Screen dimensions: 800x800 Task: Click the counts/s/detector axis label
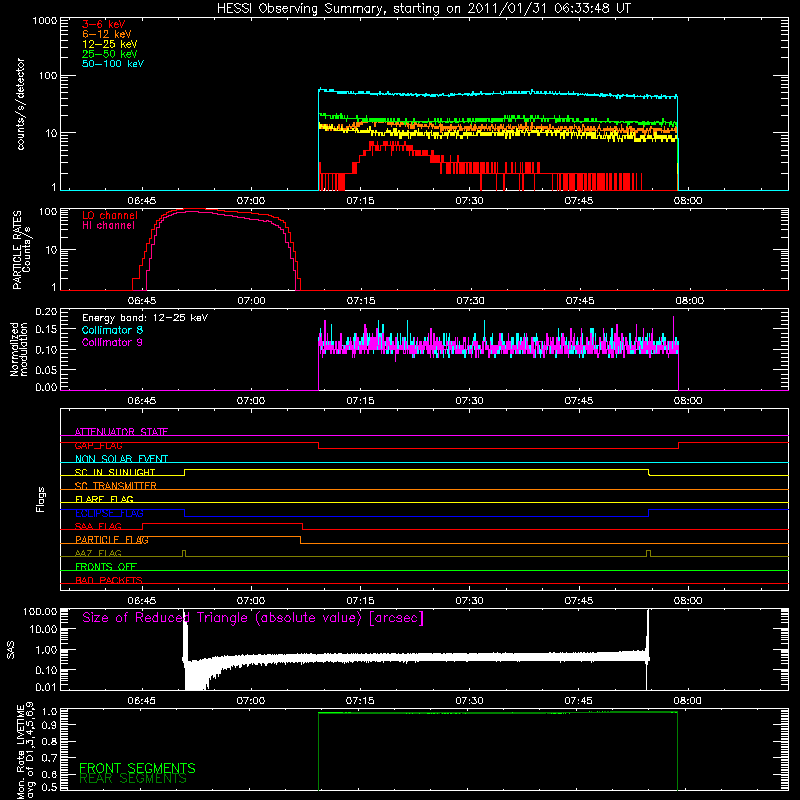click(20, 104)
